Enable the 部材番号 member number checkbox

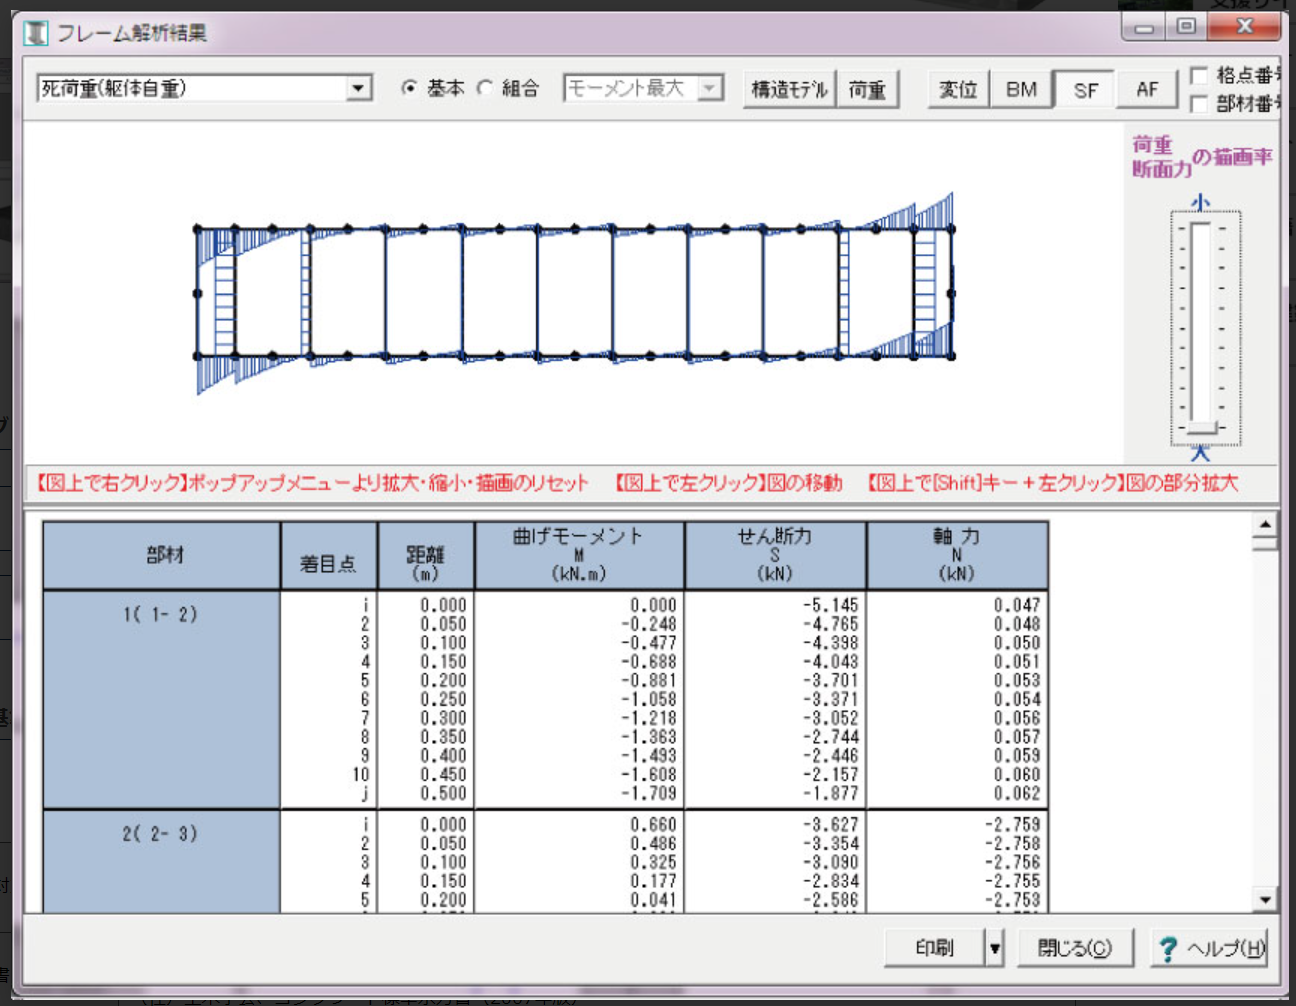coord(1199,104)
